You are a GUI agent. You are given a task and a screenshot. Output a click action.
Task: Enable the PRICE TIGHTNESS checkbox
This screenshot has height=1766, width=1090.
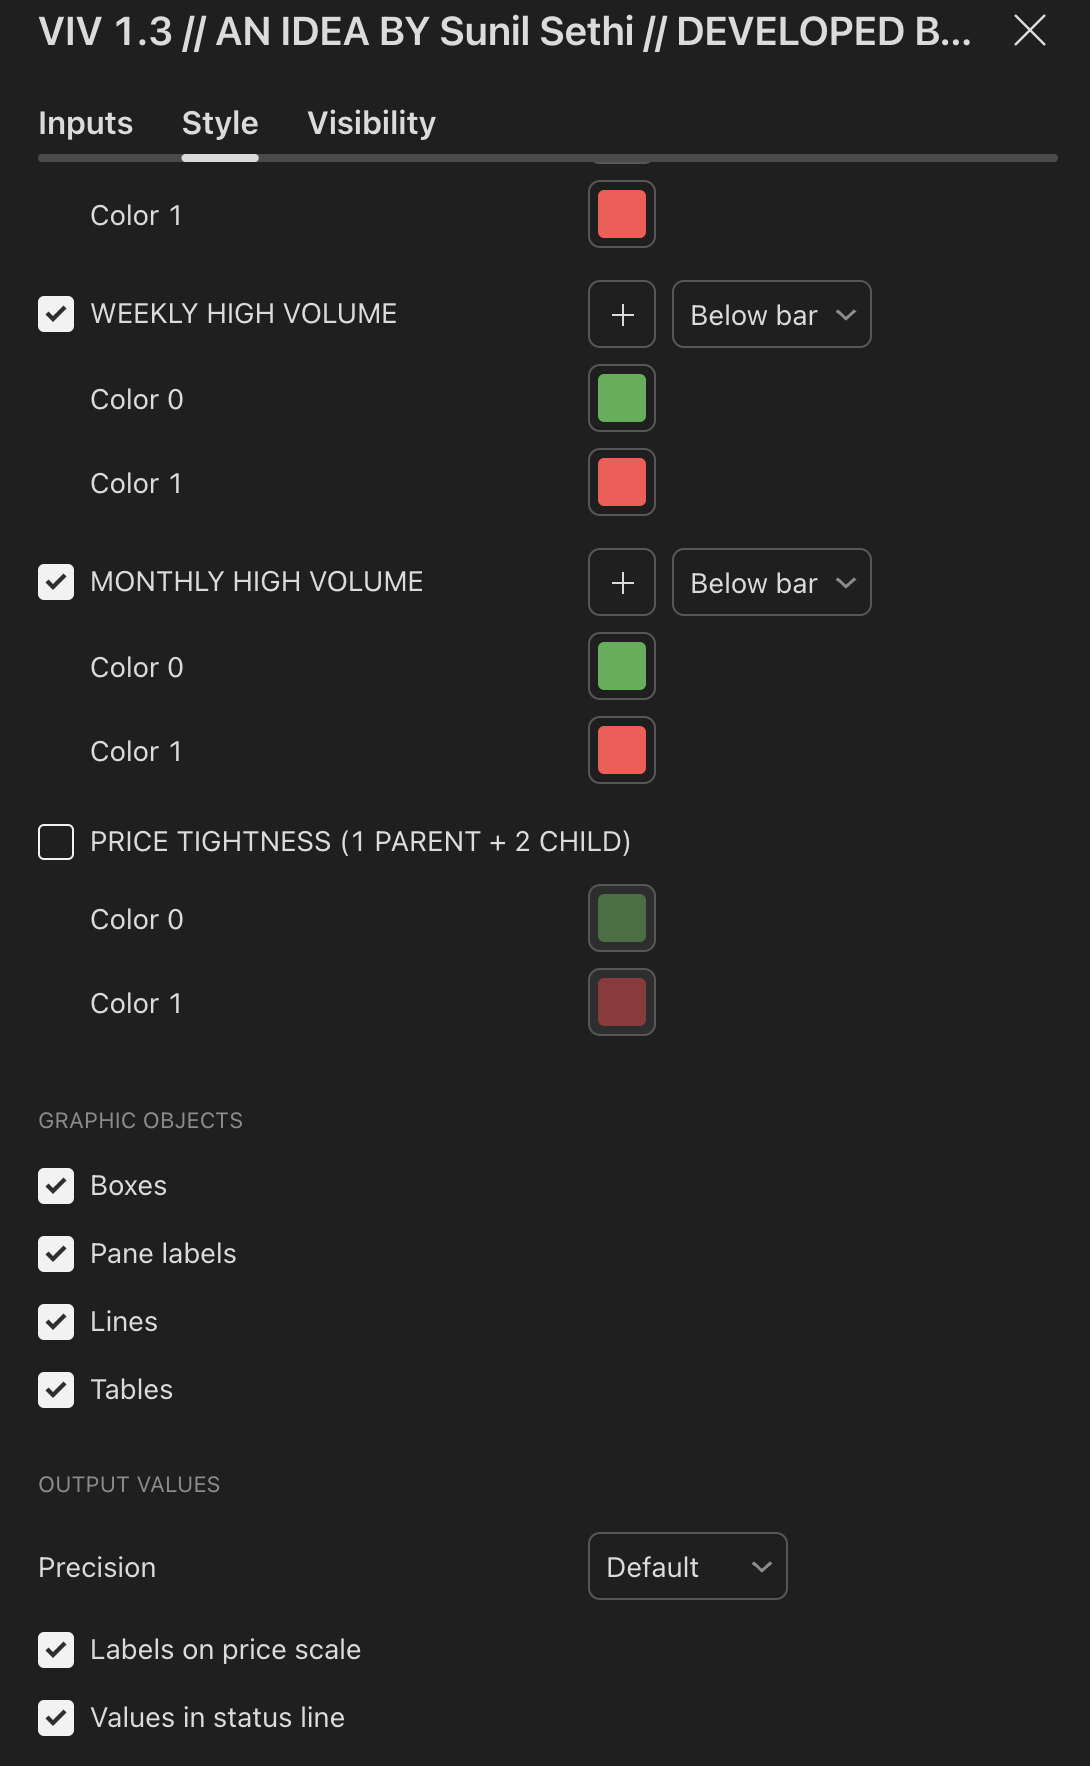(56, 842)
